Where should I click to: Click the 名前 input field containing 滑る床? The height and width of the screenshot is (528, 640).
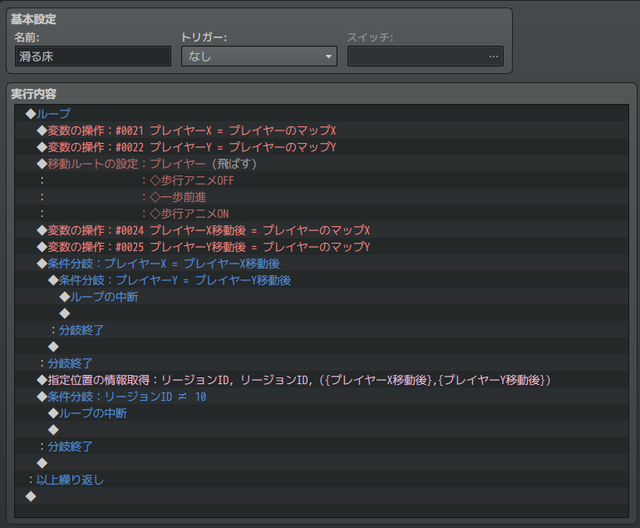tap(93, 56)
